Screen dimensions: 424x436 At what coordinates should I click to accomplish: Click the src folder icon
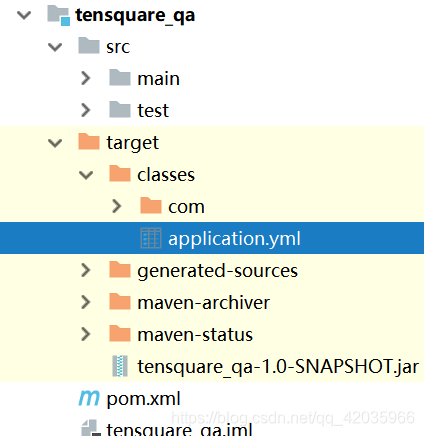(89, 46)
